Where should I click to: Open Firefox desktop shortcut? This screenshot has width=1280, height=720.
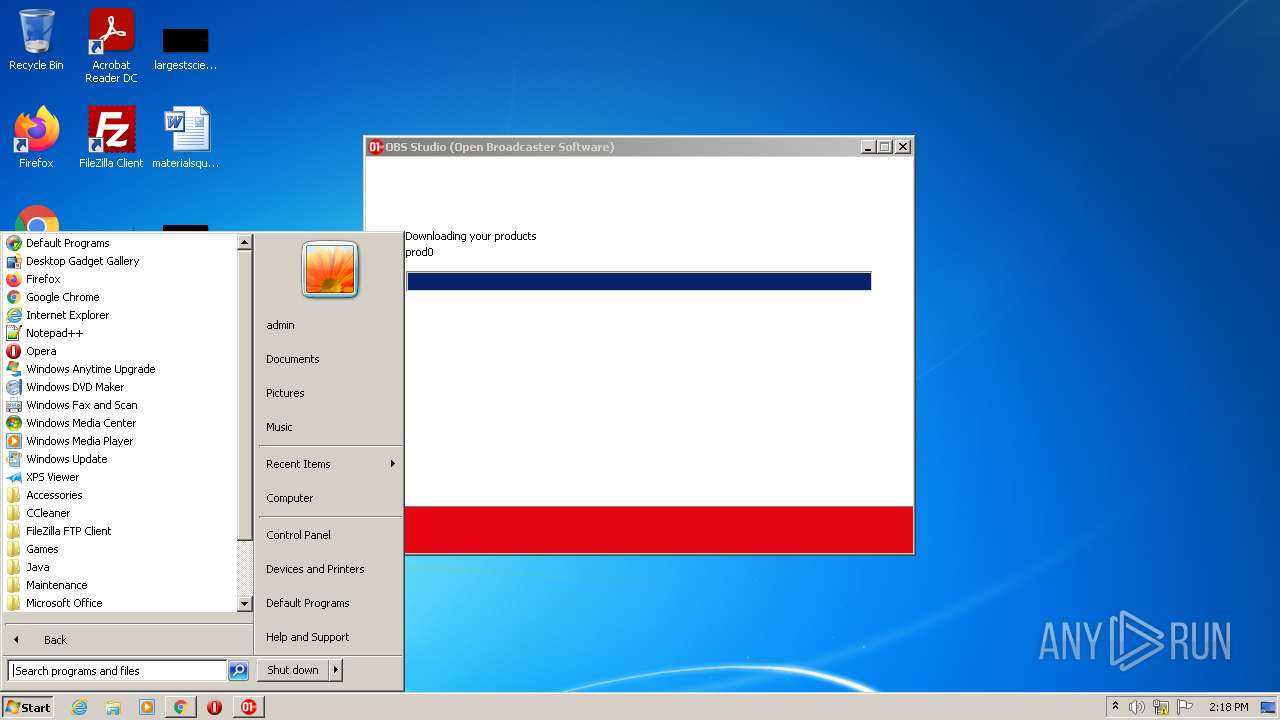[36, 138]
